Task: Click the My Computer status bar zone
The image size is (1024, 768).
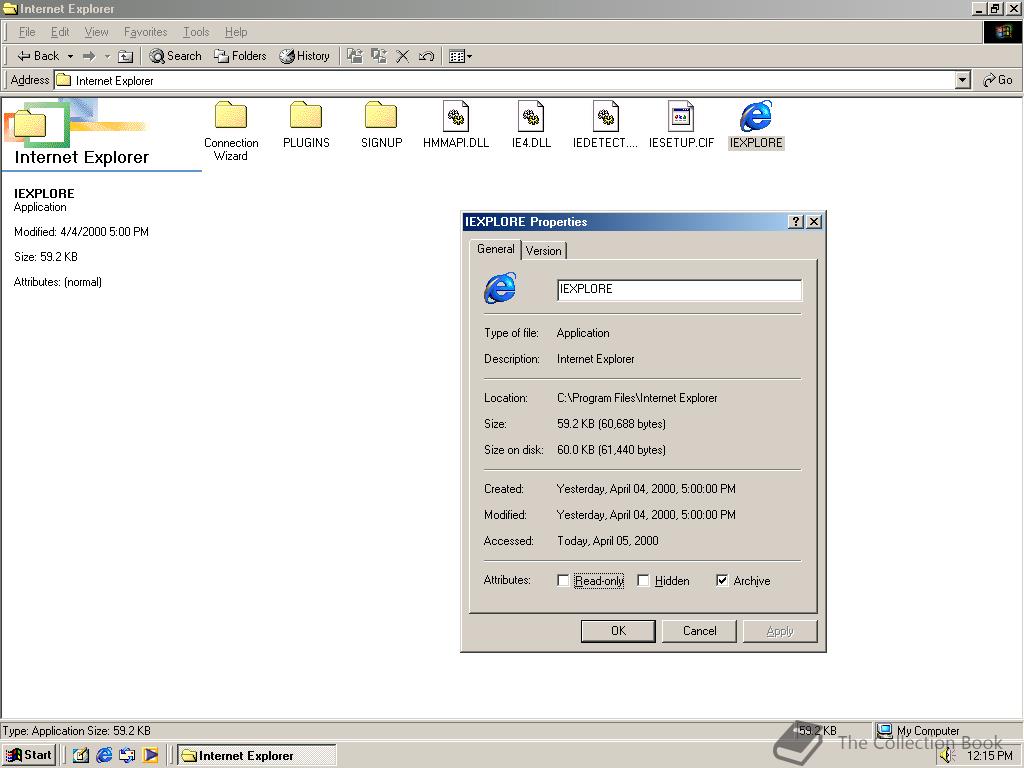Action: (x=946, y=730)
